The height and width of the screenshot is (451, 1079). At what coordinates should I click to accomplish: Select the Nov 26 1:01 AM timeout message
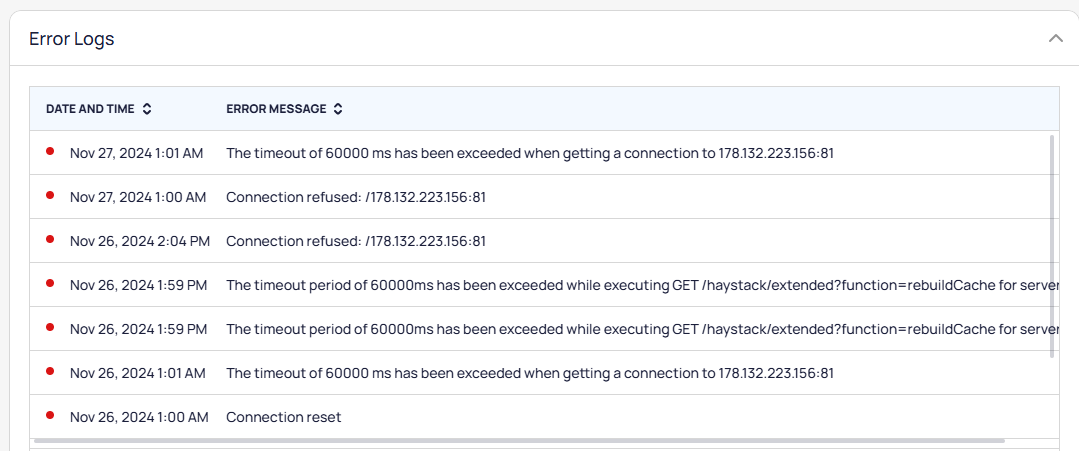pyautogui.click(x=530, y=373)
